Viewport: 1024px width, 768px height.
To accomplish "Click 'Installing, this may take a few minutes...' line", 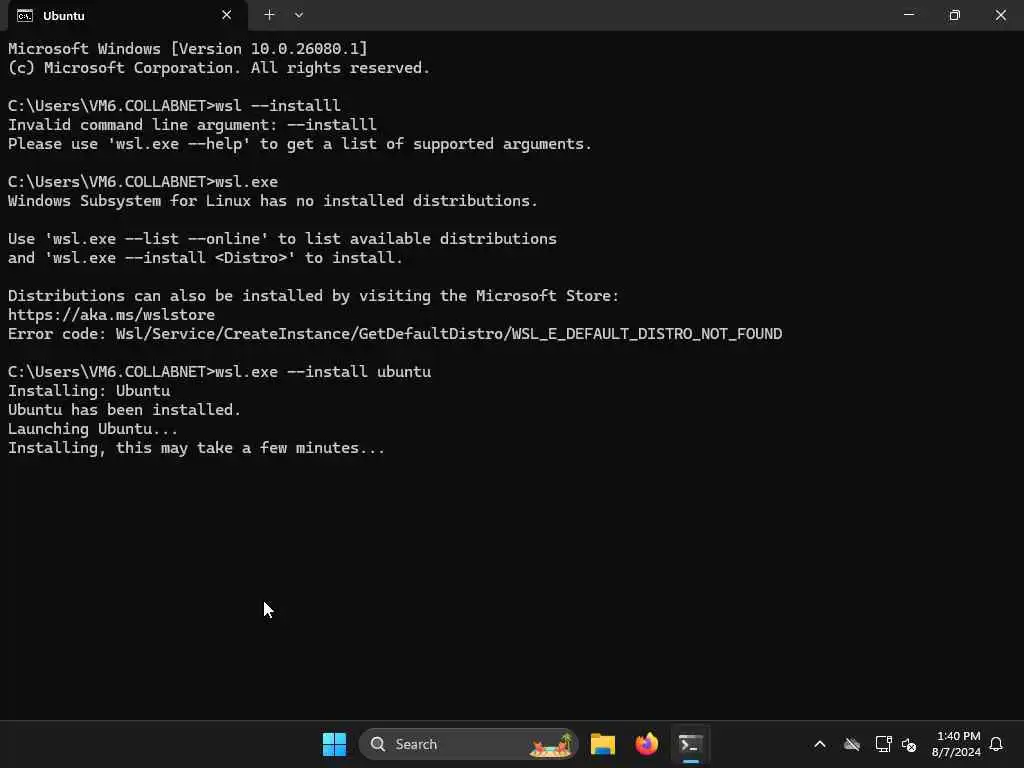I will (x=197, y=447).
